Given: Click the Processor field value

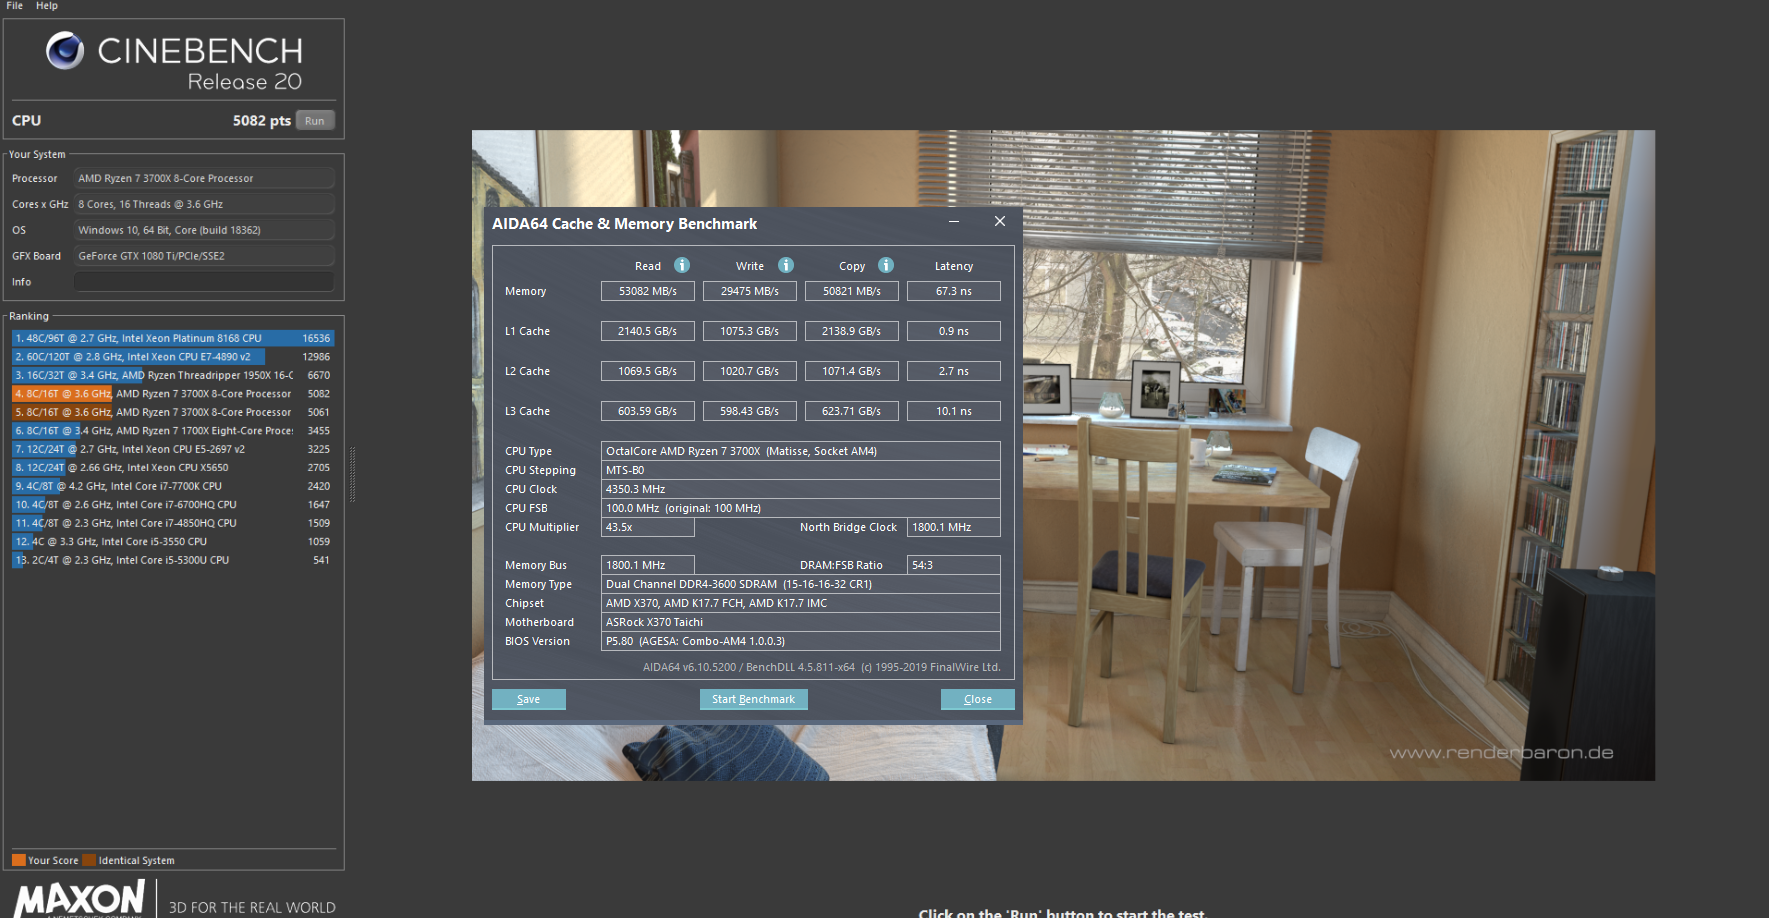Looking at the screenshot, I should [204, 178].
